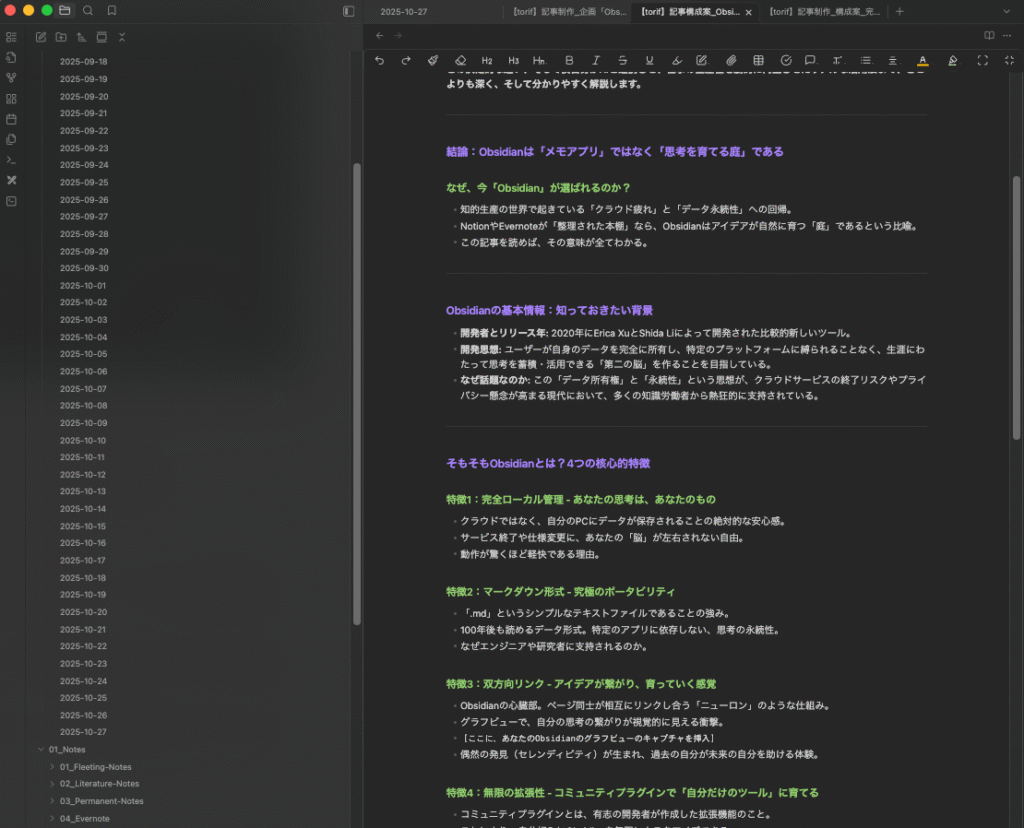The image size is (1024, 828).
Task: Switch to the 記事制作_企画 tab
Action: click(x=568, y=11)
